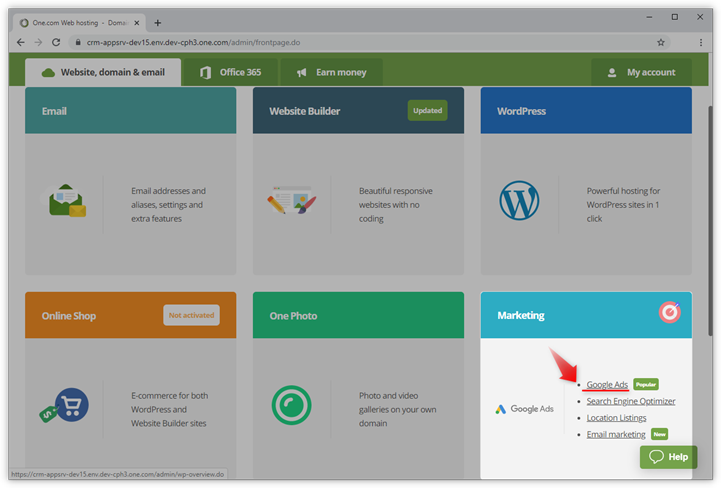Open Chrome three-dot menu
721x488 pixels.
tap(701, 42)
